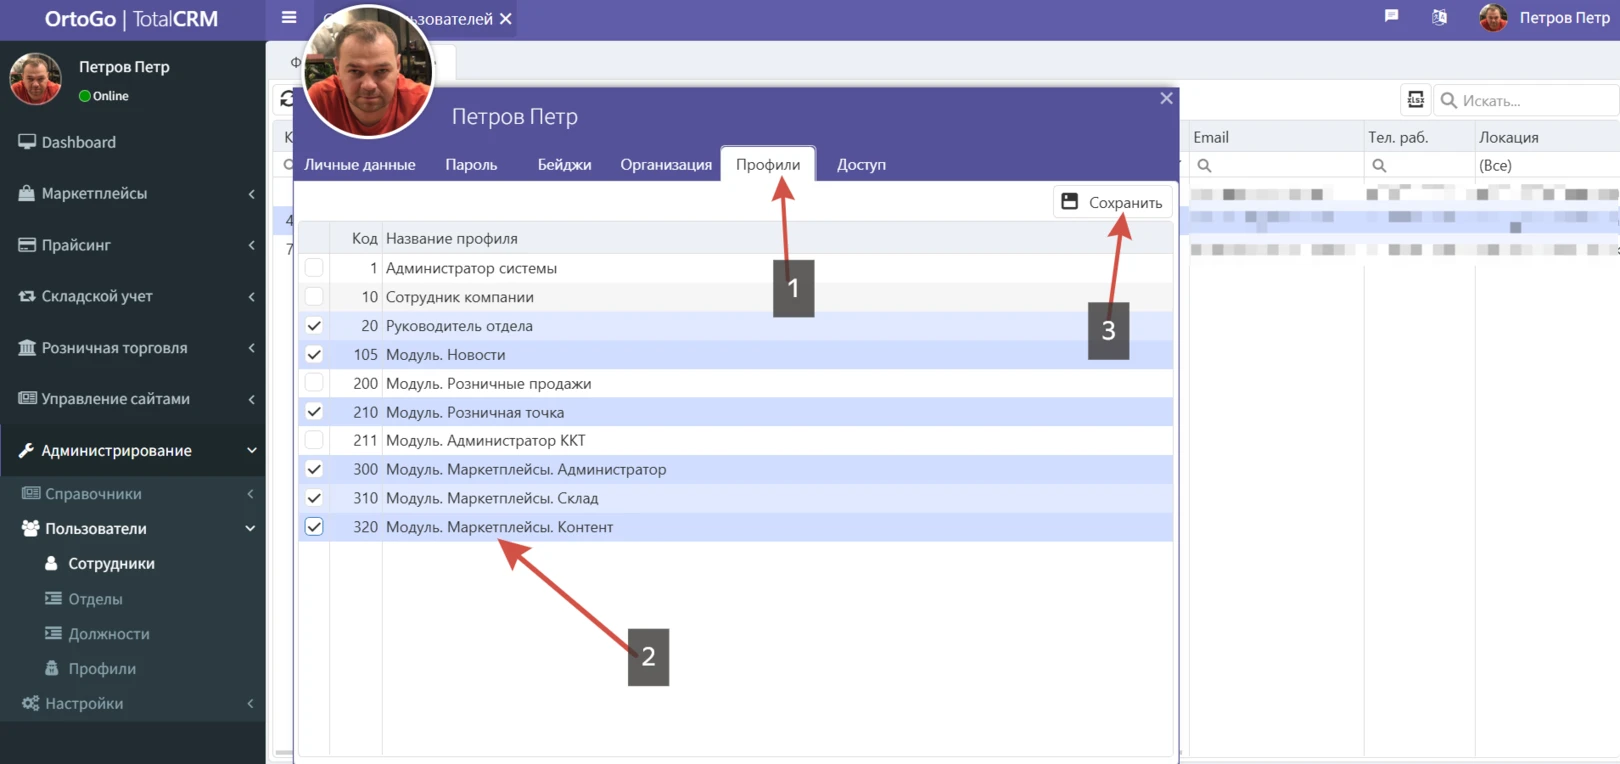This screenshot has height=764, width=1620.
Task: Tick the Модуль. Администратор ККТ checkbox
Action: pos(314,440)
